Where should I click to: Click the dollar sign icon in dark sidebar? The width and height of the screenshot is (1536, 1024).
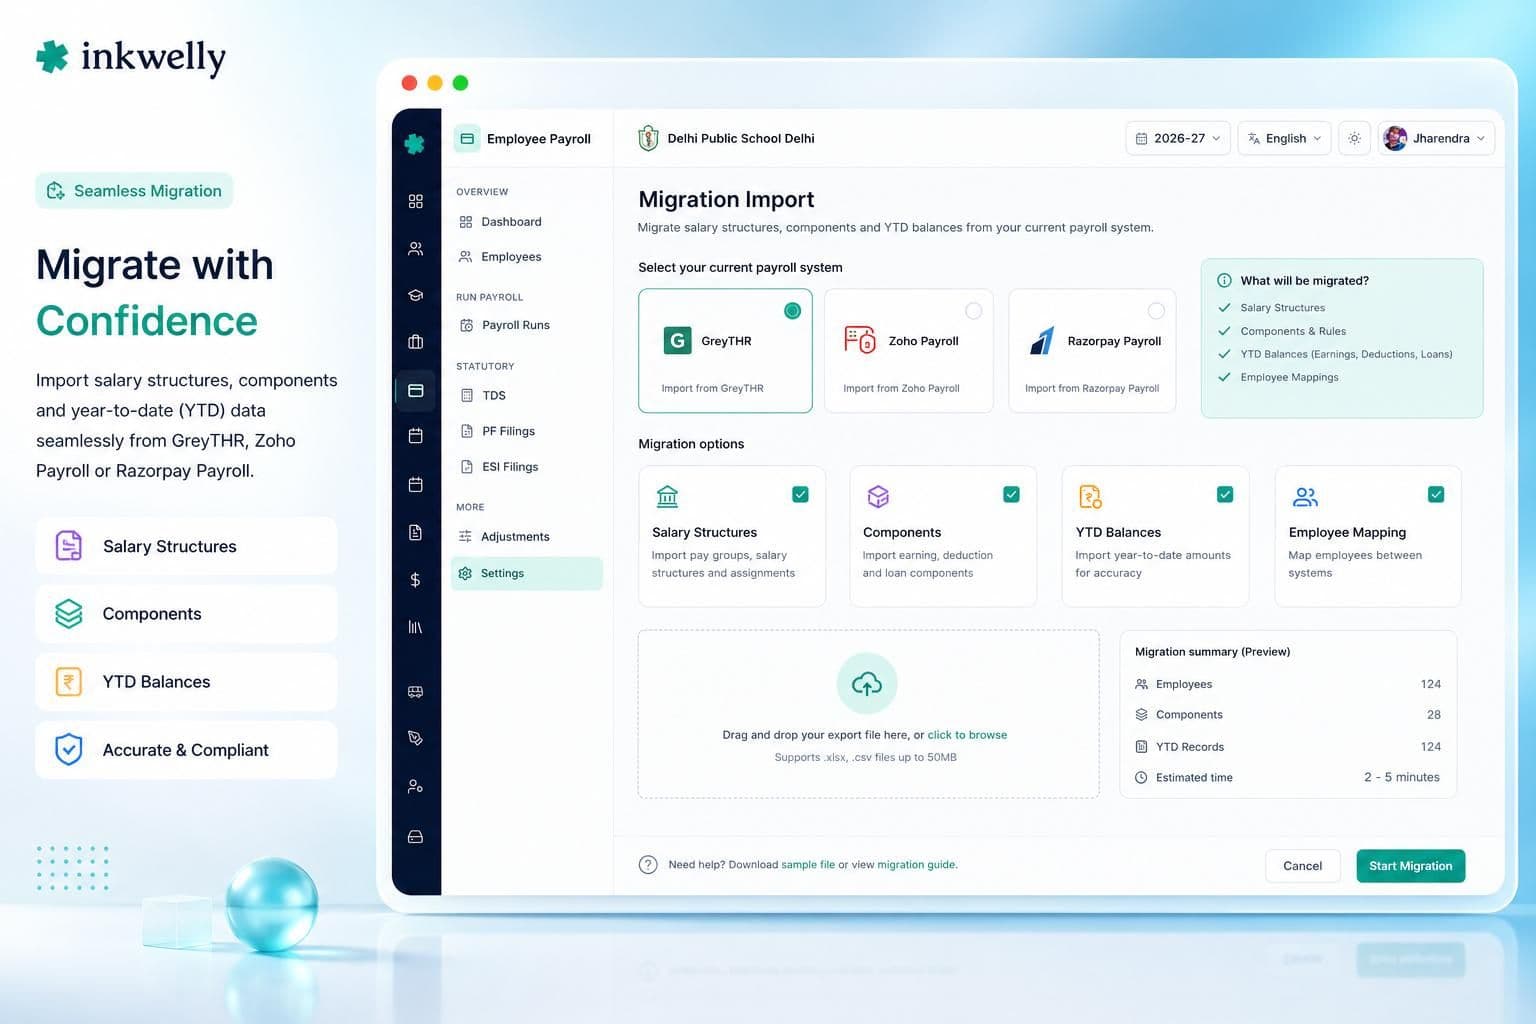tap(416, 580)
